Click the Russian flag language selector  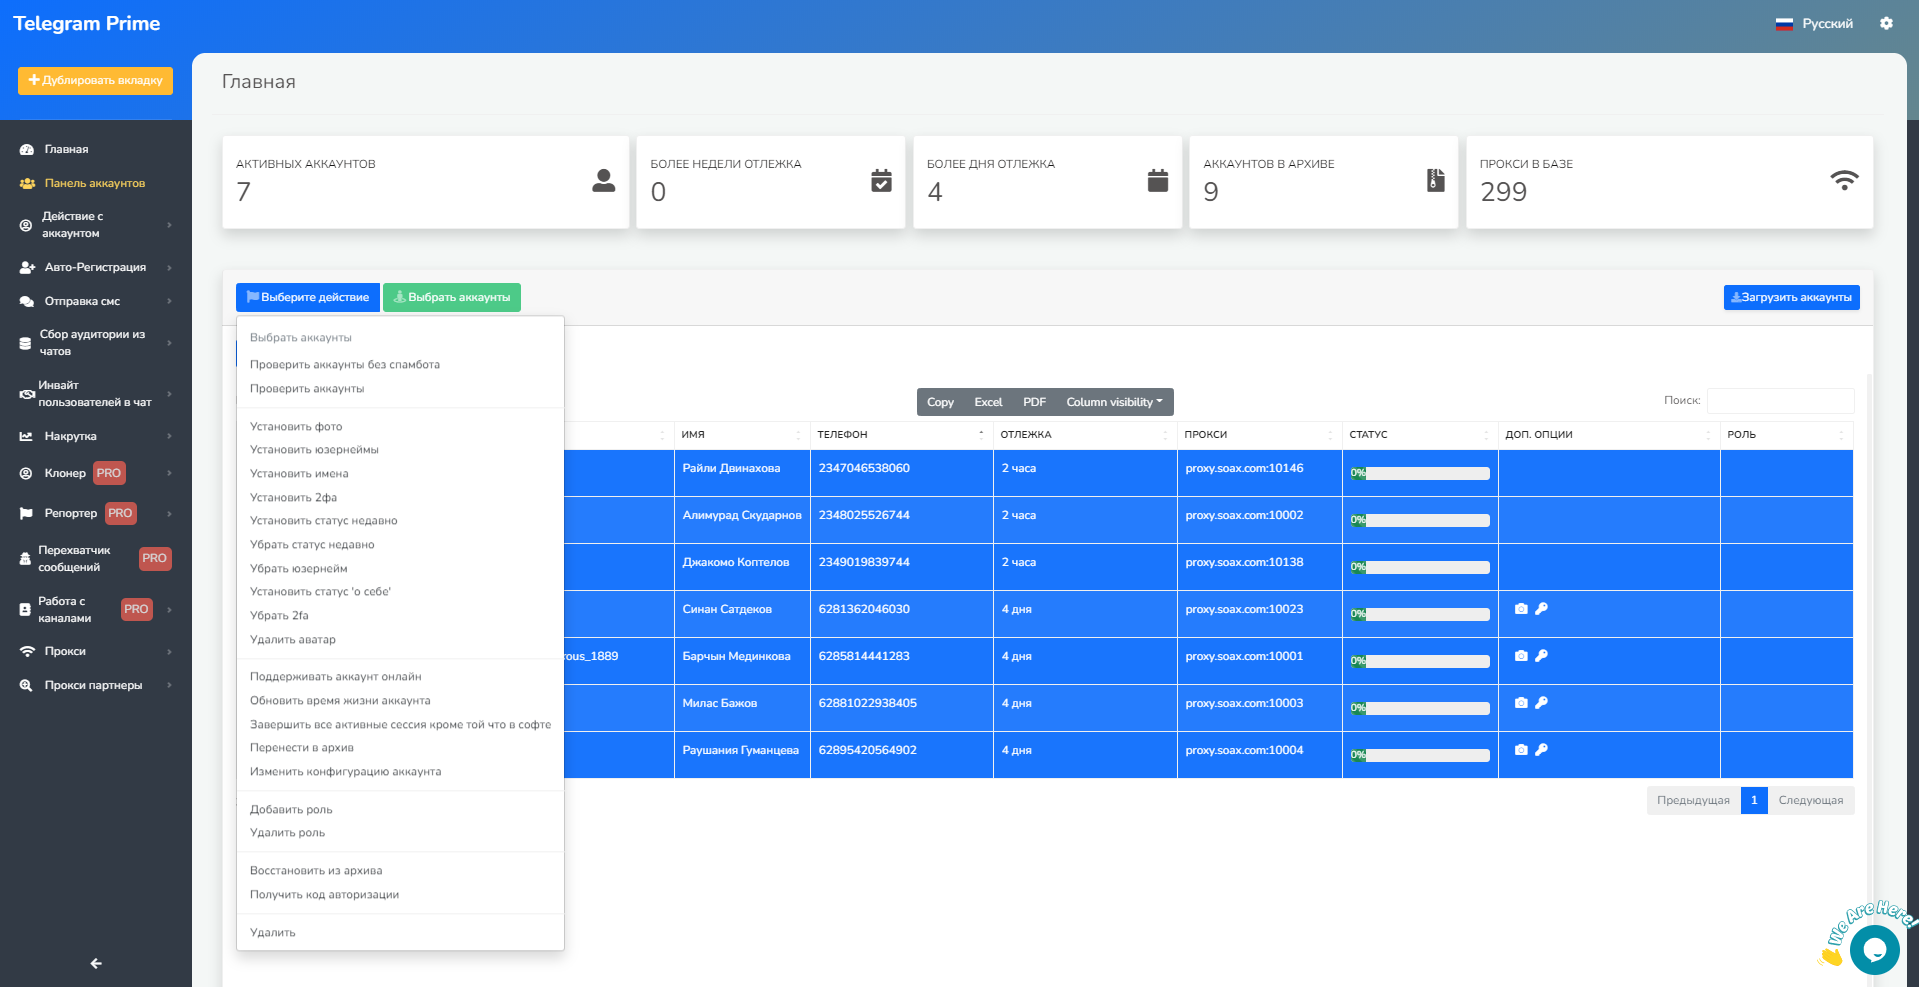click(1814, 23)
